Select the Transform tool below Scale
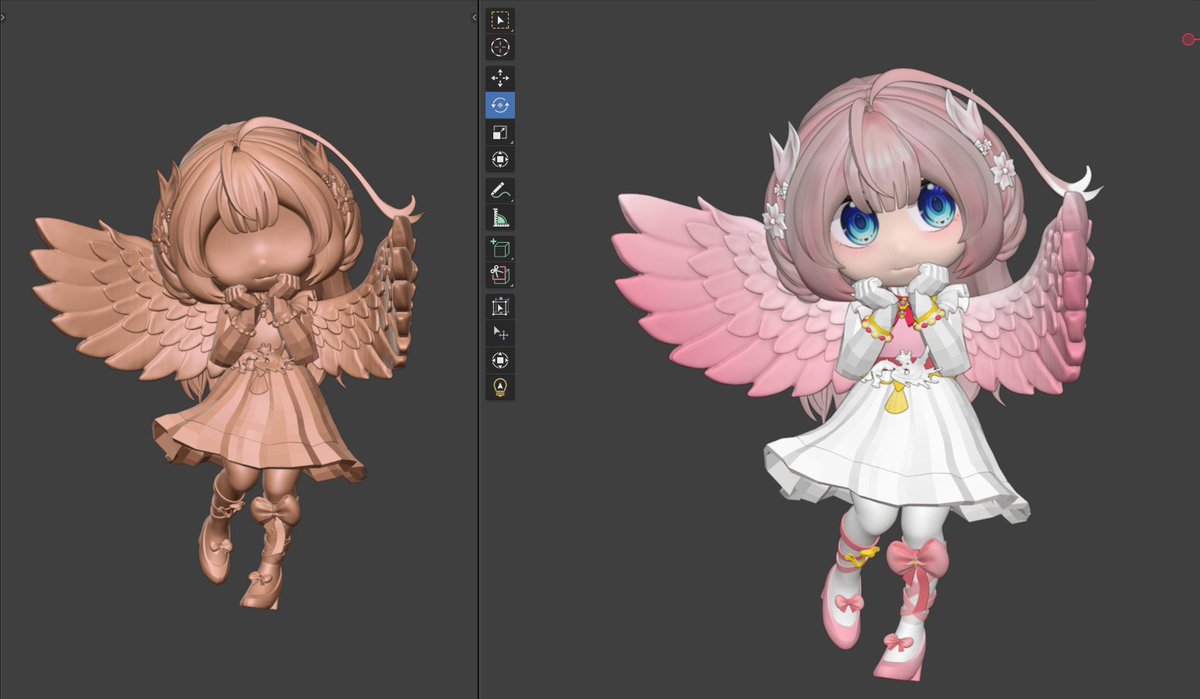 point(500,159)
